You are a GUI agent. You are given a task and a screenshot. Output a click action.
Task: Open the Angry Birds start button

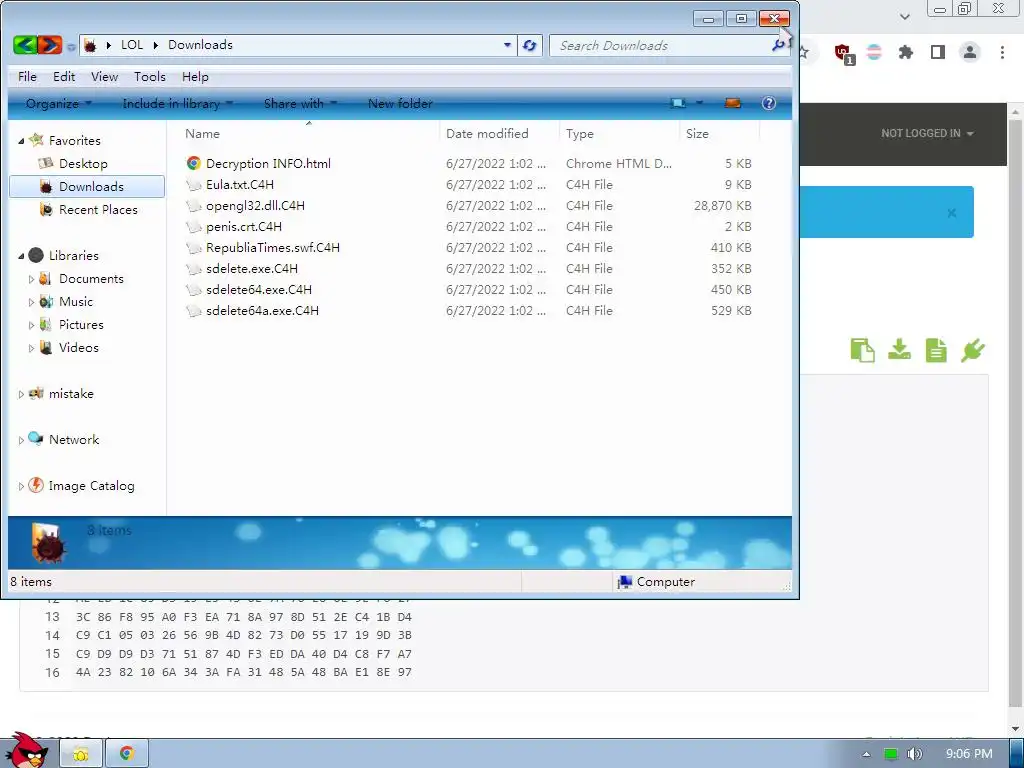coord(26,751)
